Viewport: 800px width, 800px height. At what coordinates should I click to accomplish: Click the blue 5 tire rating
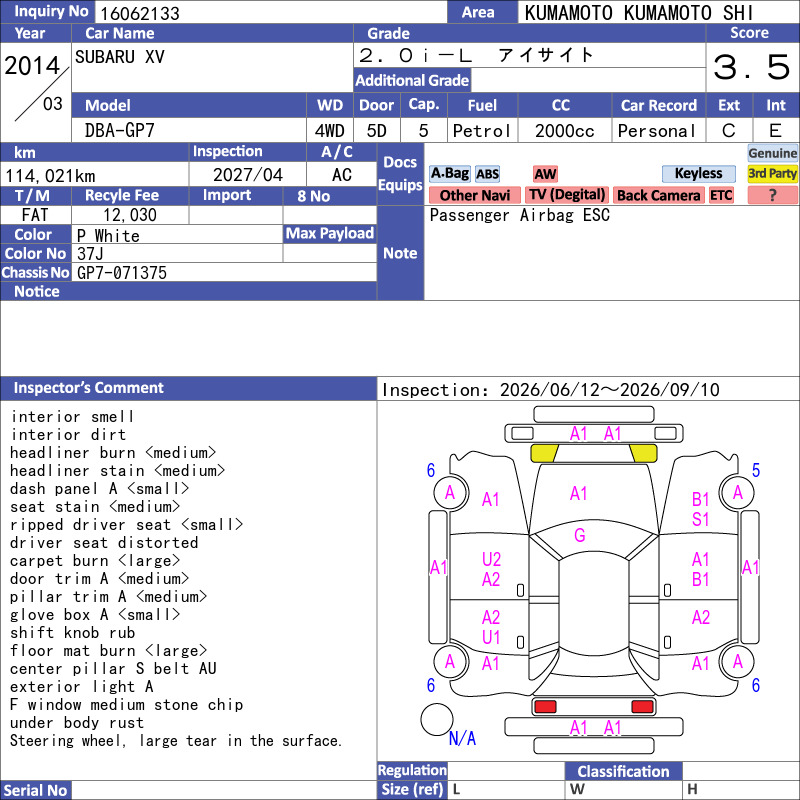756,470
